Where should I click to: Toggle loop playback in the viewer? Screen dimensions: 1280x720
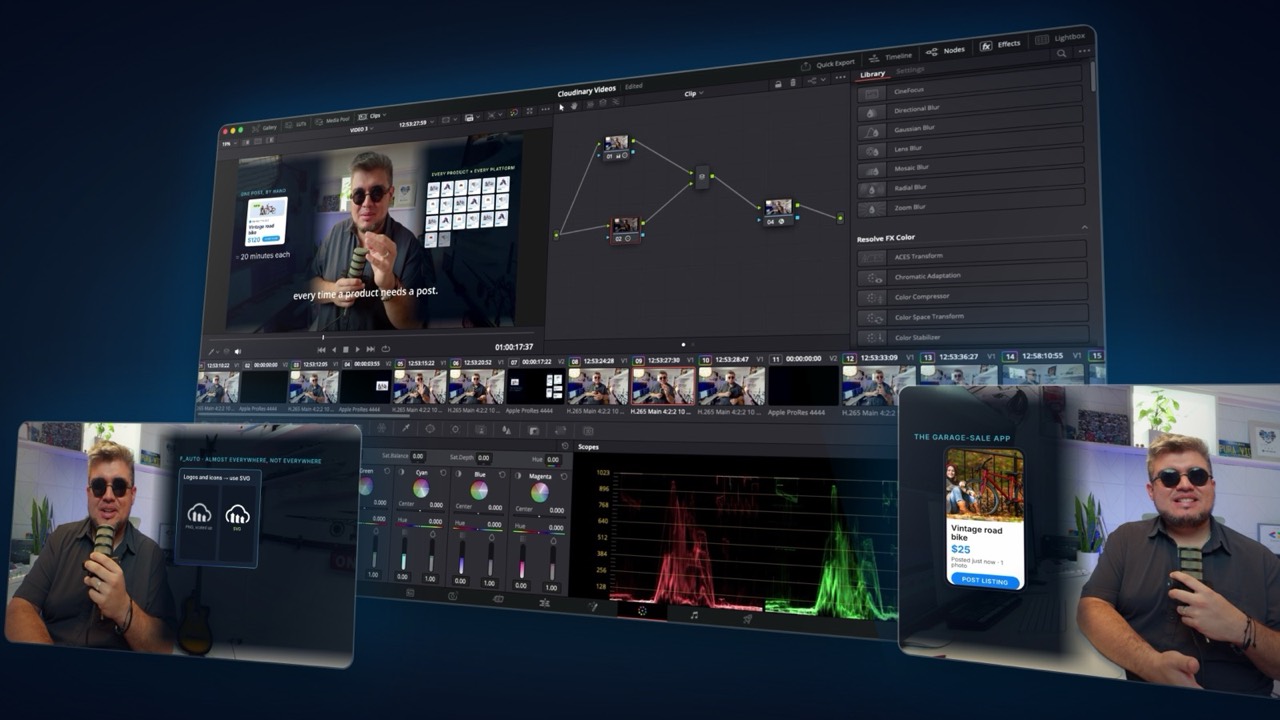coord(386,349)
